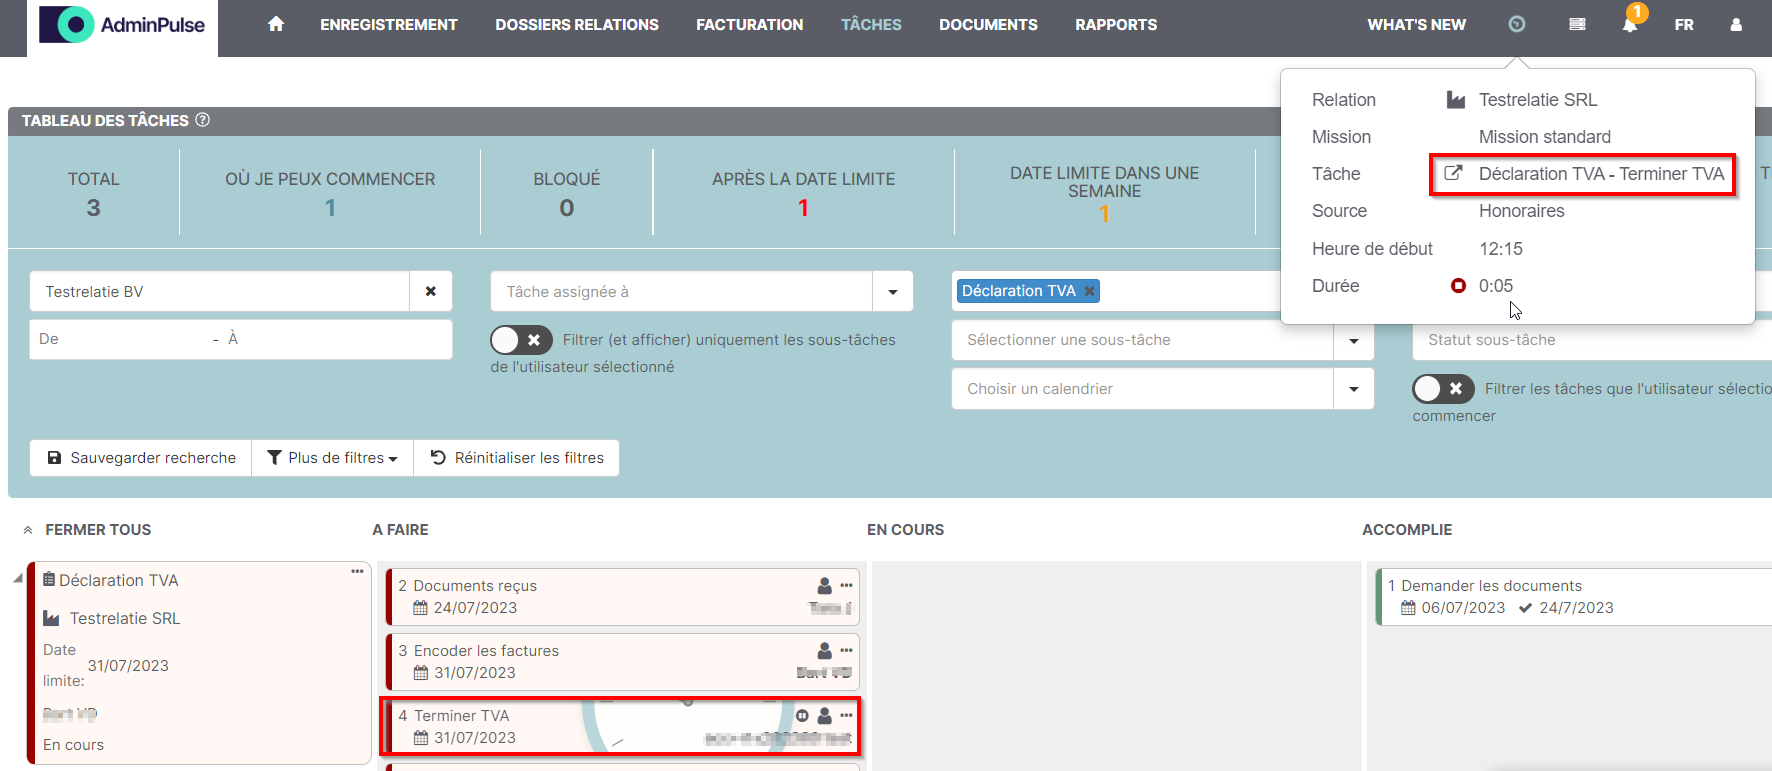The image size is (1772, 771).
Task: Stop the running timer next to Durée
Action: [1458, 286]
